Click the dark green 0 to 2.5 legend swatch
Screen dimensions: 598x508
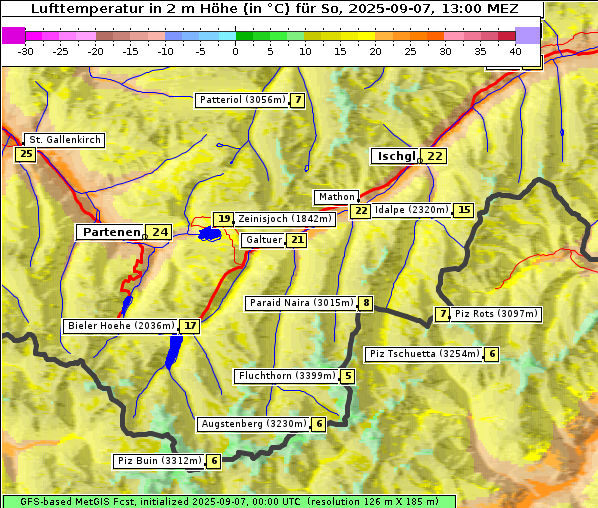pyautogui.click(x=244, y=36)
